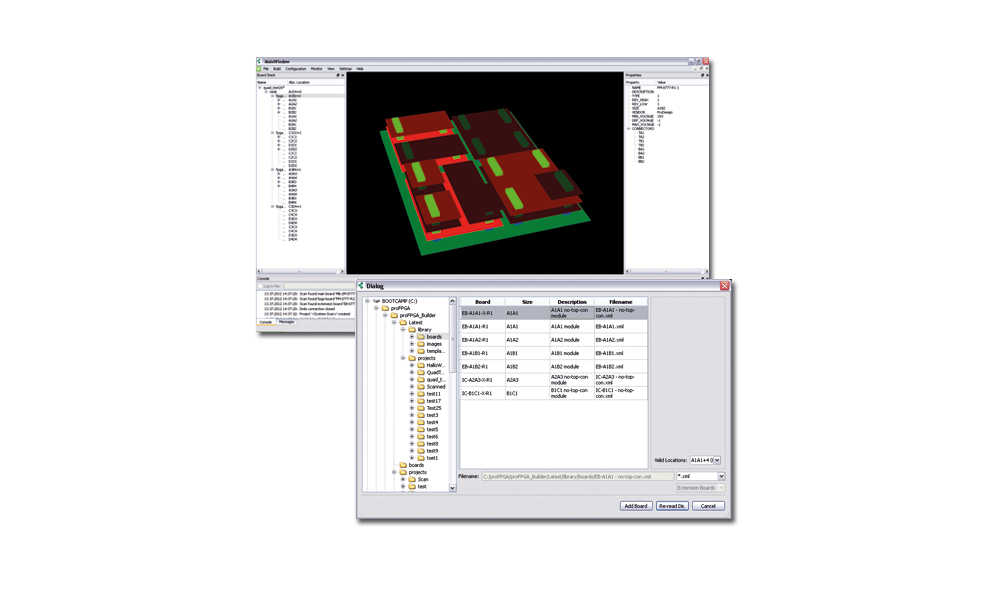Click the Add Board button
1000x600 pixels.
point(636,506)
